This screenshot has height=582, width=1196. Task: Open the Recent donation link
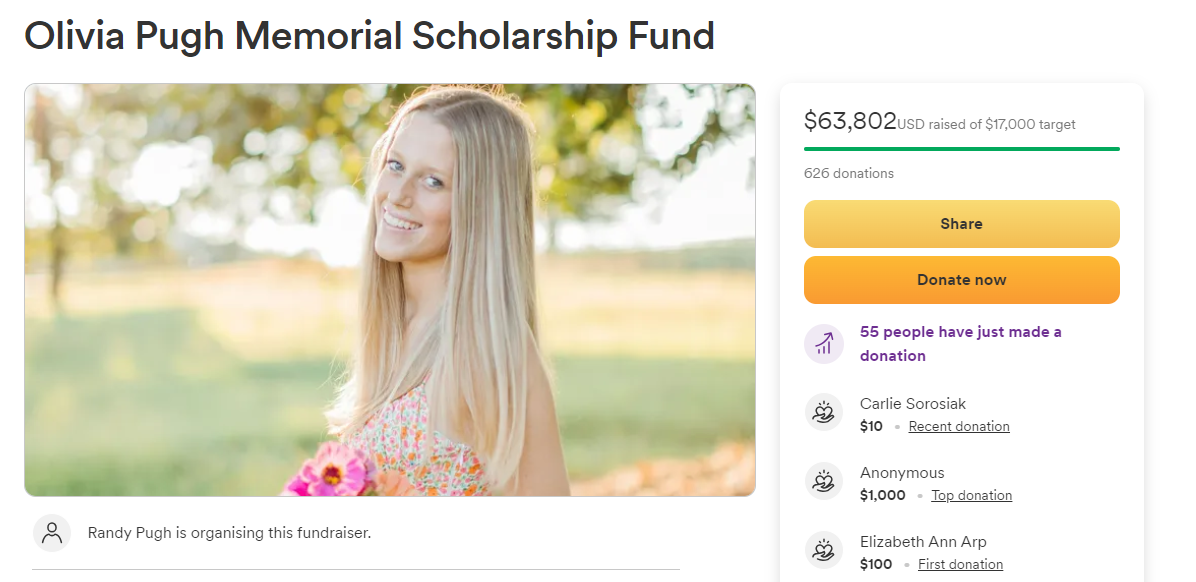pos(959,426)
